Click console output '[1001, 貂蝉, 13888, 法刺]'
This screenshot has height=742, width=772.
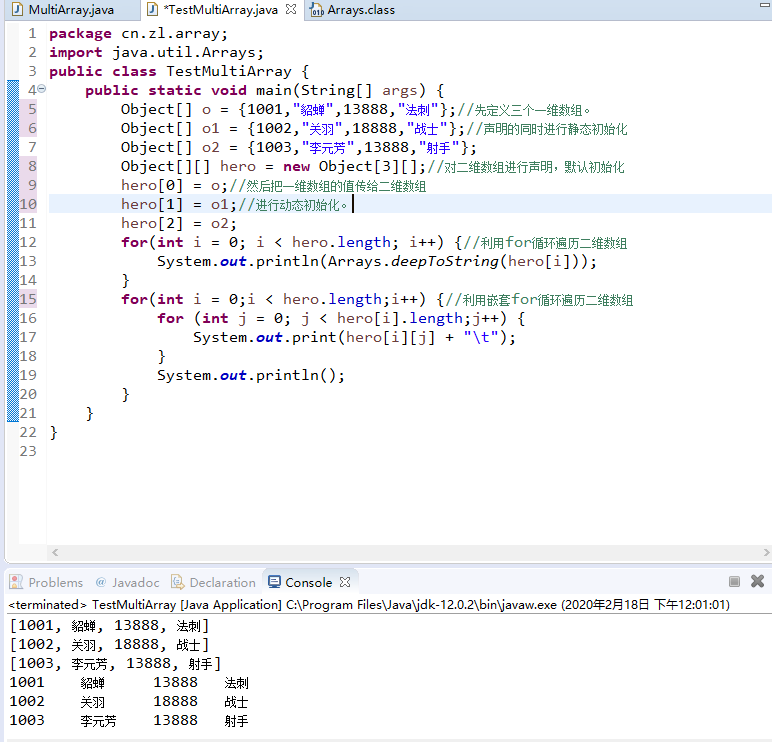109,626
